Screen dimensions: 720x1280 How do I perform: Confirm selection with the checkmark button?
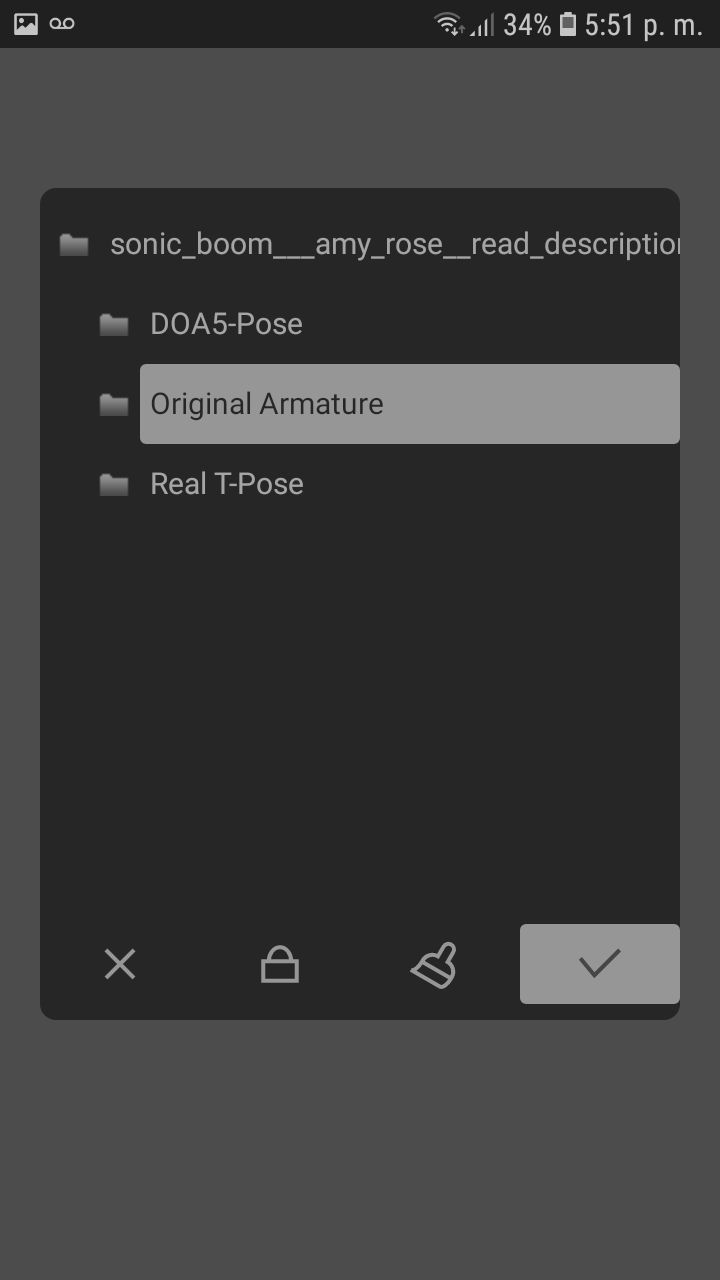[600, 964]
